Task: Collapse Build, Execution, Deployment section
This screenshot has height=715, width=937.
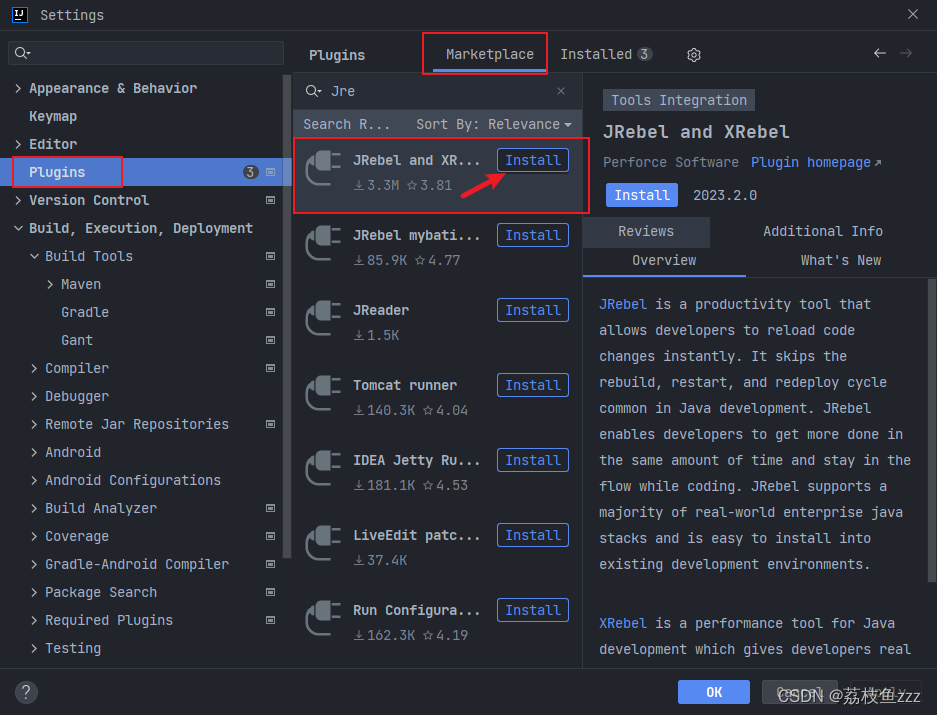Action: (18, 228)
